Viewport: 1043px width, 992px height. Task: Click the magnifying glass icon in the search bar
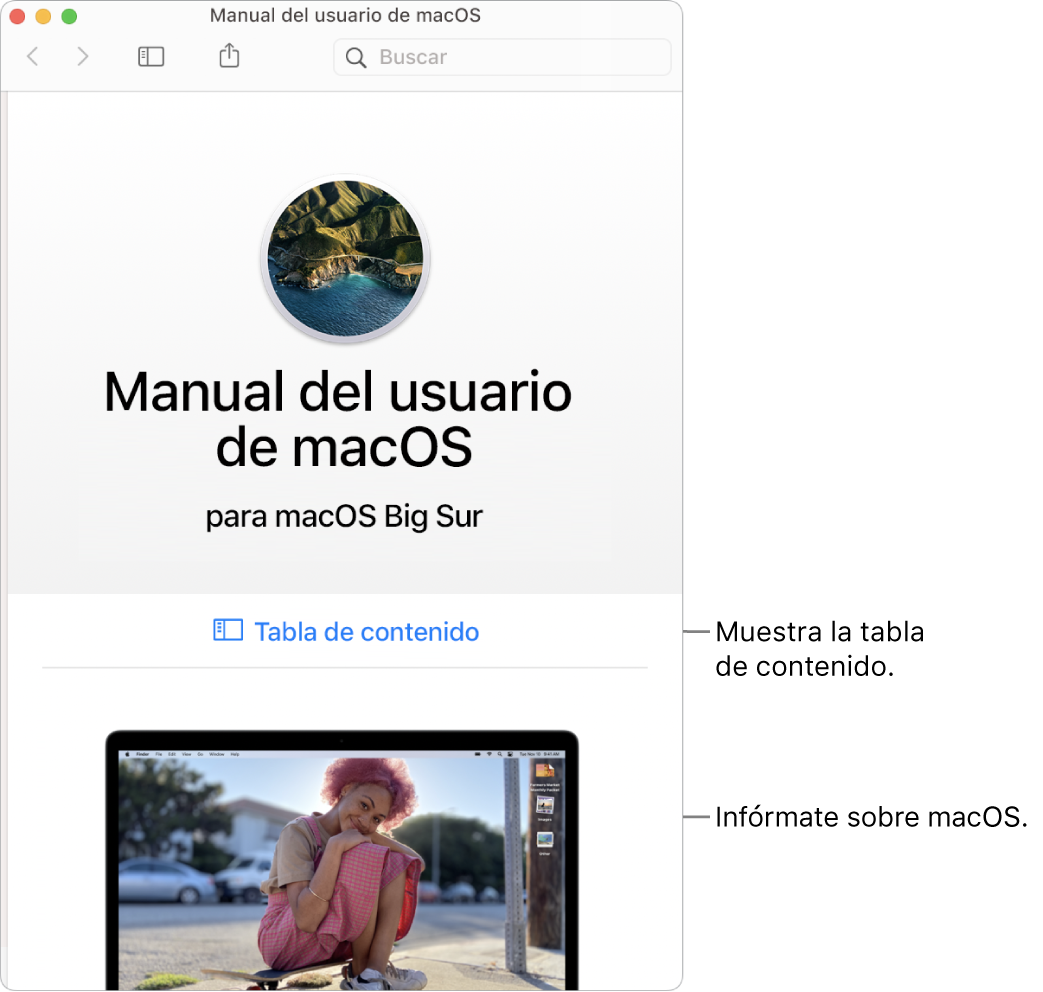point(356,58)
